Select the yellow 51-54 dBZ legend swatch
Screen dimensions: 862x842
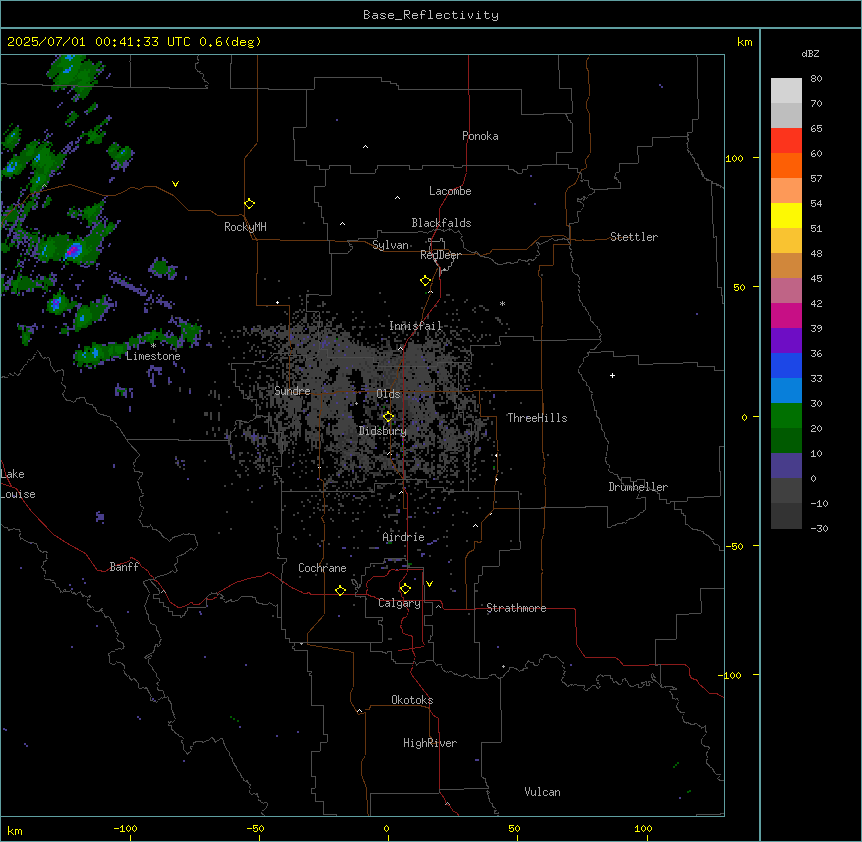[x=786, y=215]
